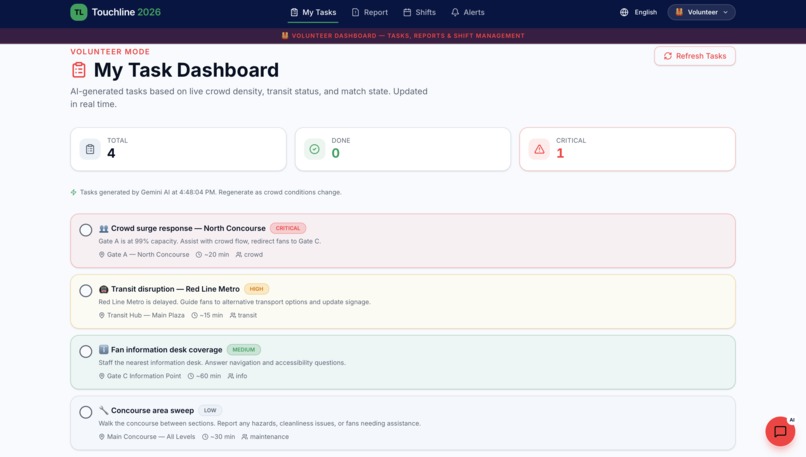The image size is (806, 457).
Task: Click the people icon beside maintenance tag
Action: 245,436
